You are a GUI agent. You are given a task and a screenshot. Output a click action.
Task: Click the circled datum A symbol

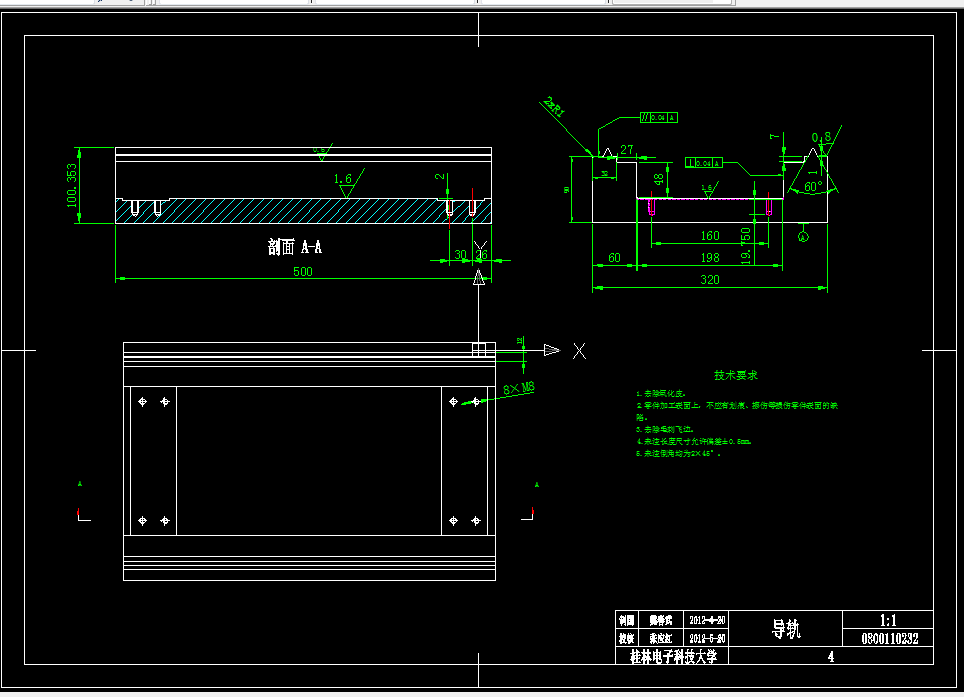pos(803,237)
